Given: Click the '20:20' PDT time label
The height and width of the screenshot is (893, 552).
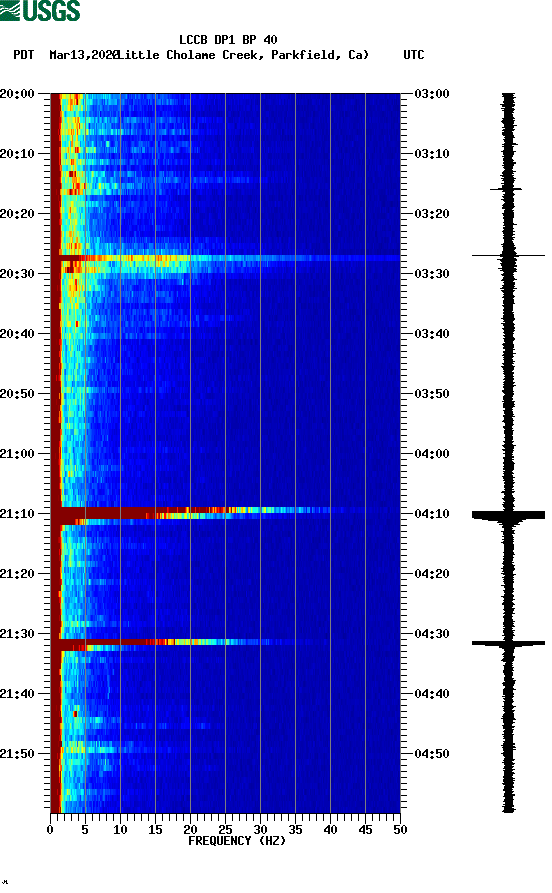Looking at the screenshot, I should 17,214.
